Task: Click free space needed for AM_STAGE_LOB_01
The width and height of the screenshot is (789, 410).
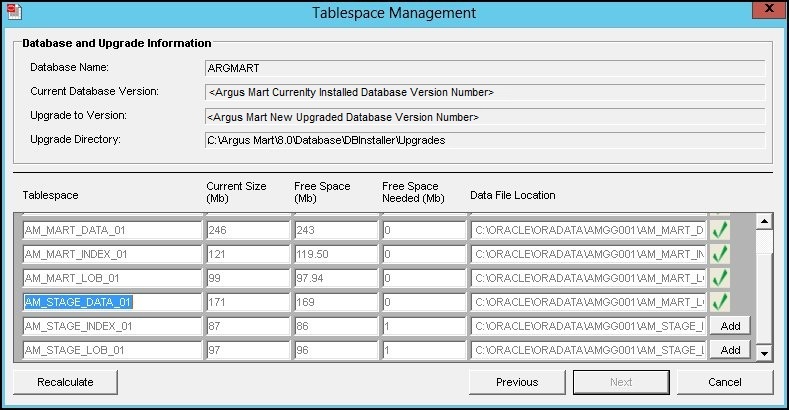Action: tap(424, 350)
